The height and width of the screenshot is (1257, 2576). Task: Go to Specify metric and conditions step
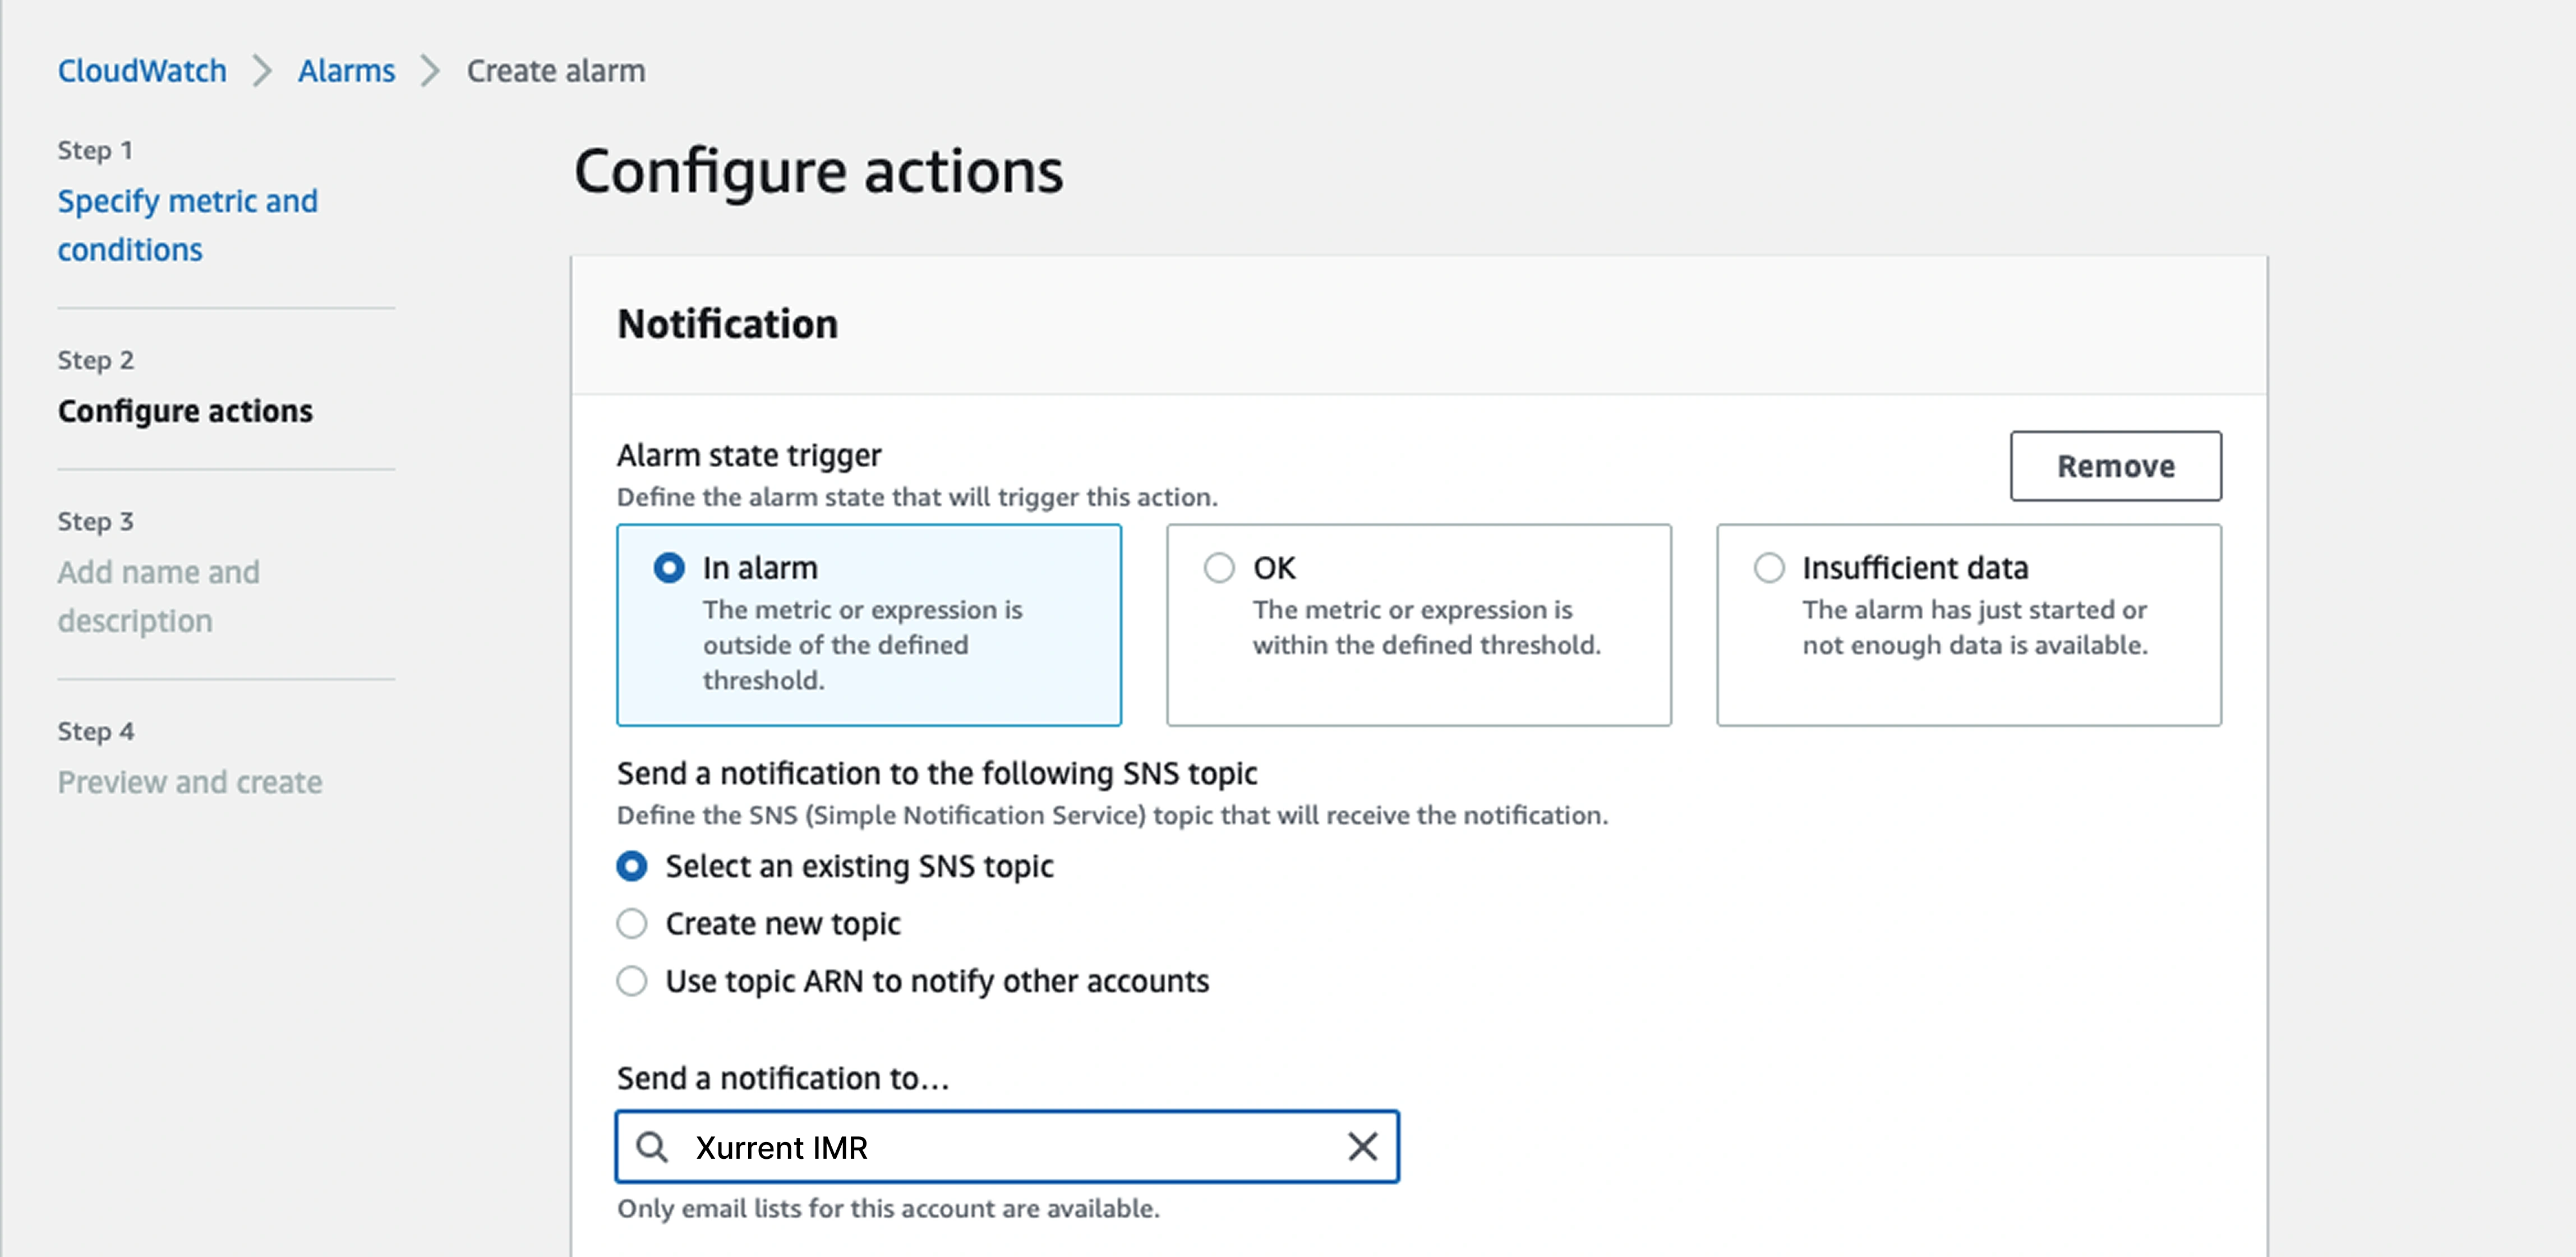(187, 225)
